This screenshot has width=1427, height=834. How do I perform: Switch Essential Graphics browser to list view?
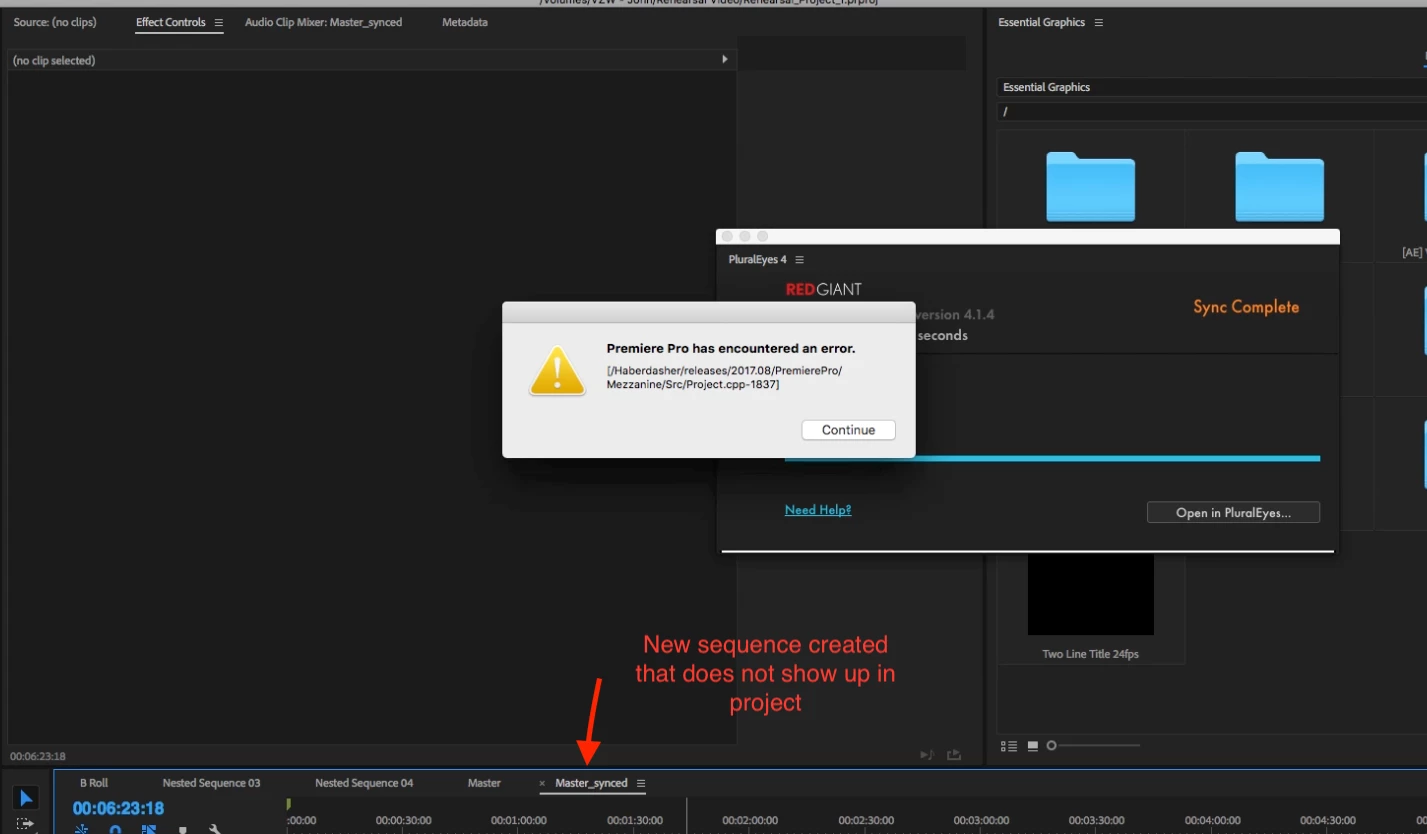pyautogui.click(x=1010, y=746)
